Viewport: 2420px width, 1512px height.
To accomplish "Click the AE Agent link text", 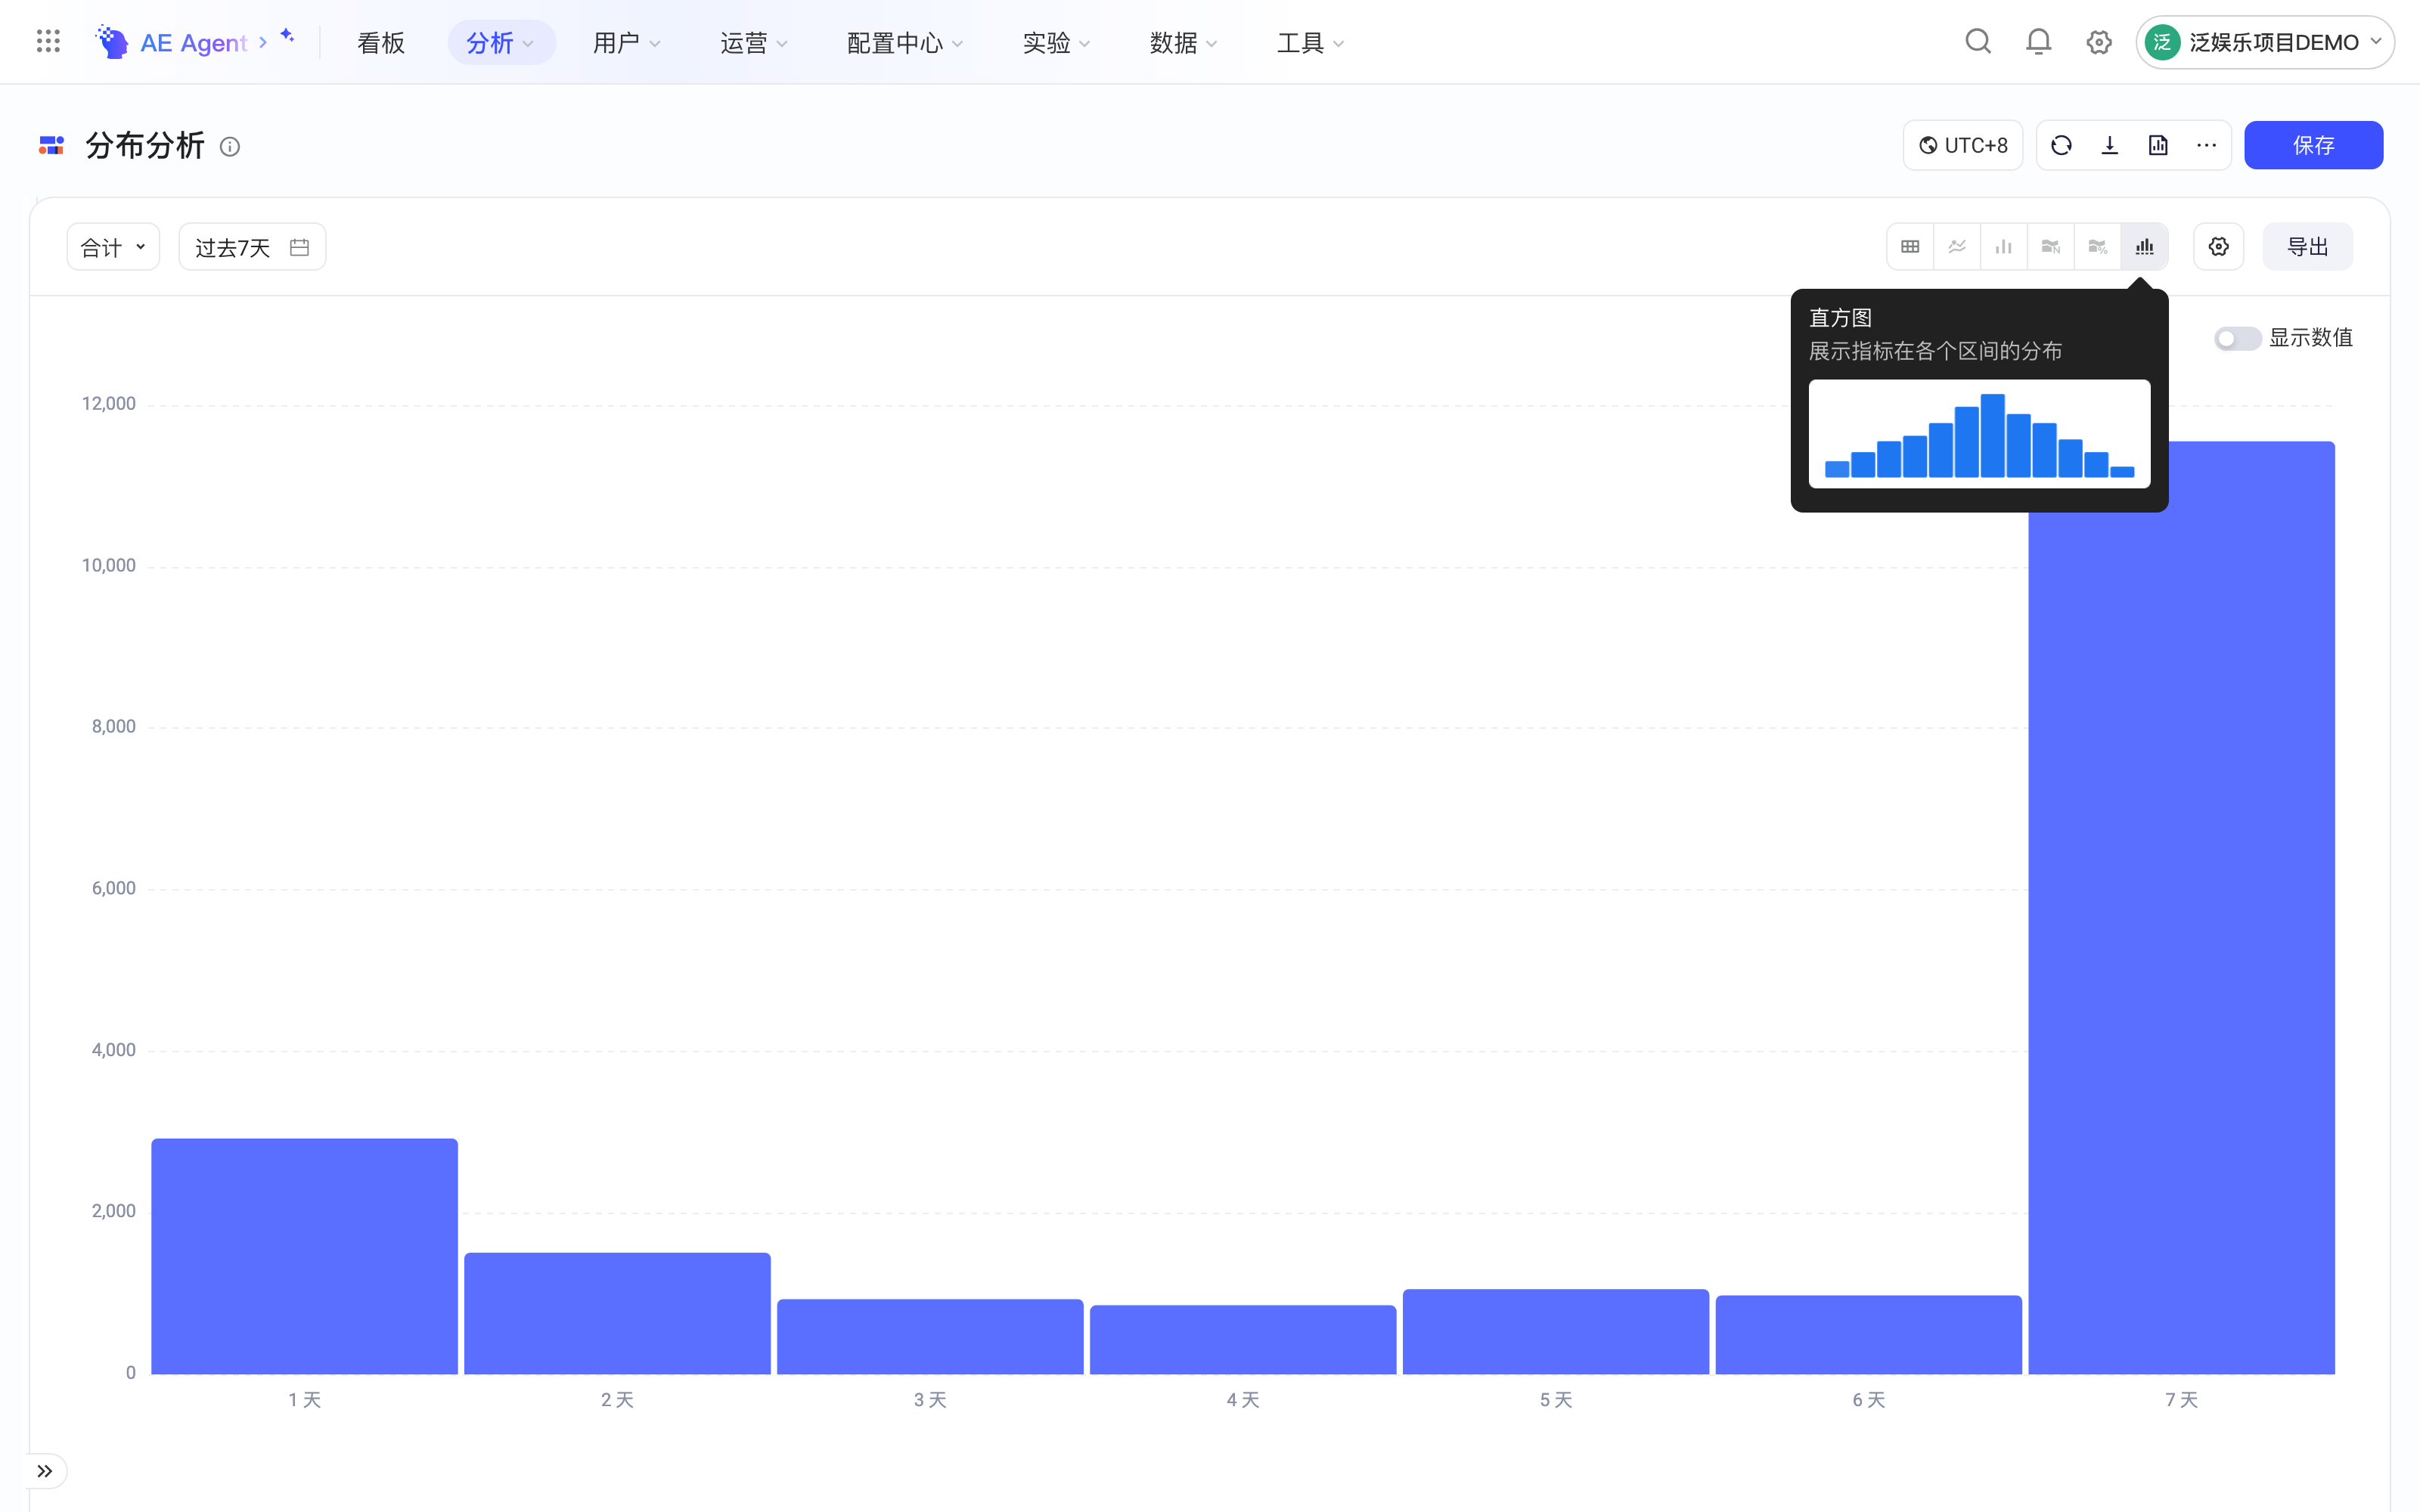I will pyautogui.click(x=193, y=43).
